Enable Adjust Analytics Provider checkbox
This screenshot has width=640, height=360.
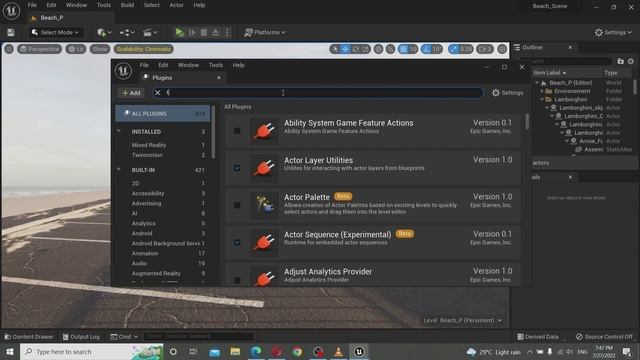coord(237,280)
